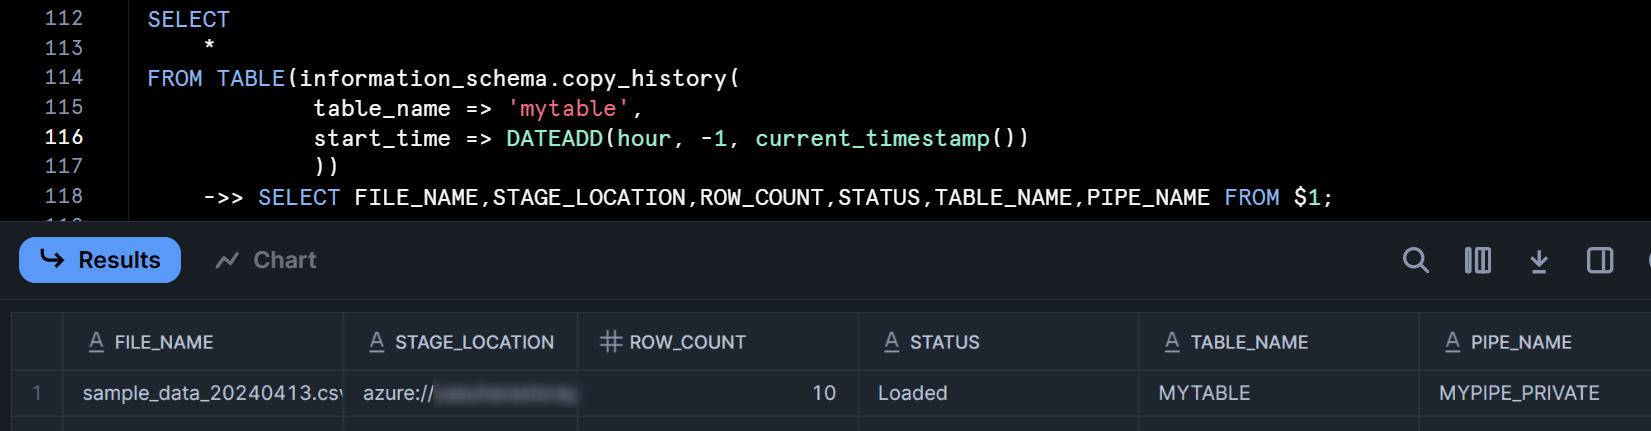This screenshot has width=1651, height=431.
Task: Select the TABLE_NAME column header
Action: (x=1278, y=342)
